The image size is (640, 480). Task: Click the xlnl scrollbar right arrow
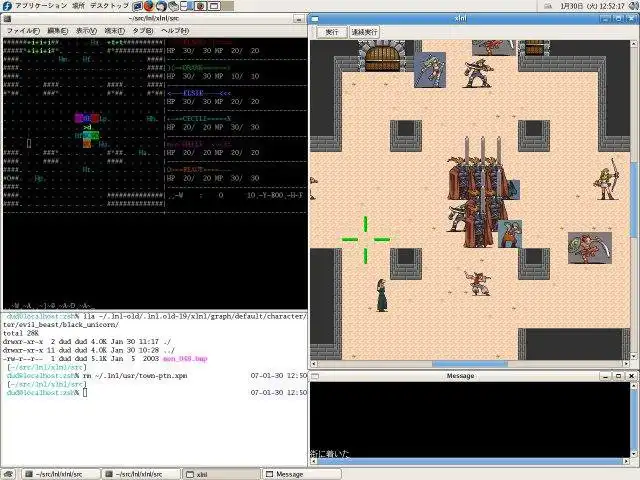click(x=627, y=364)
